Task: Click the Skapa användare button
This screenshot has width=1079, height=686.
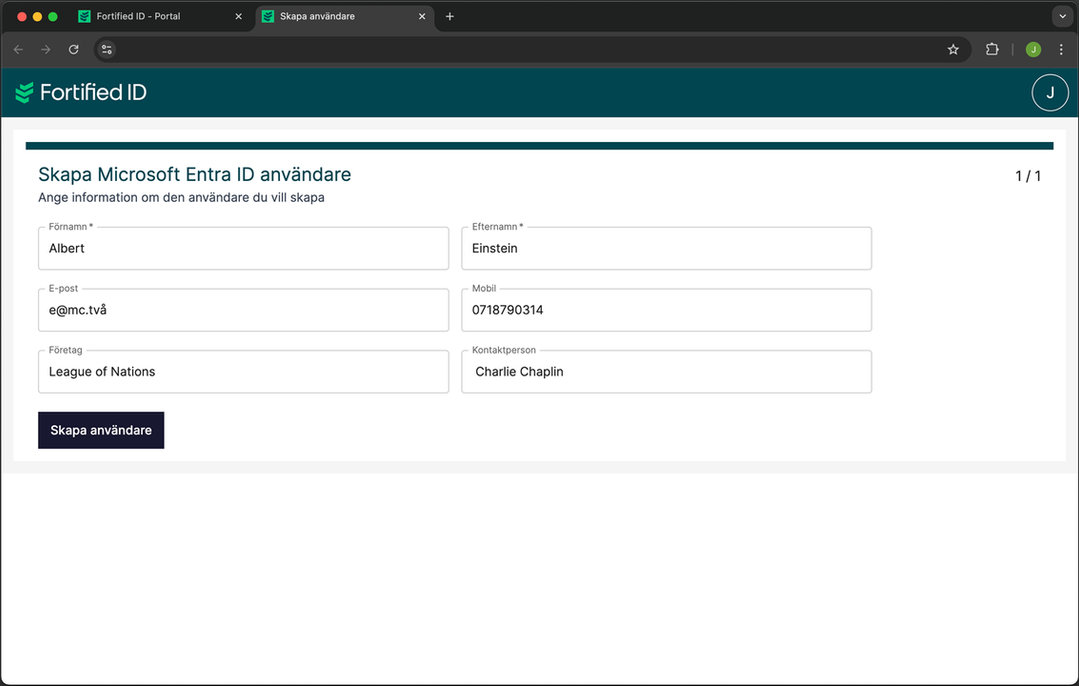Action: [x=101, y=430]
